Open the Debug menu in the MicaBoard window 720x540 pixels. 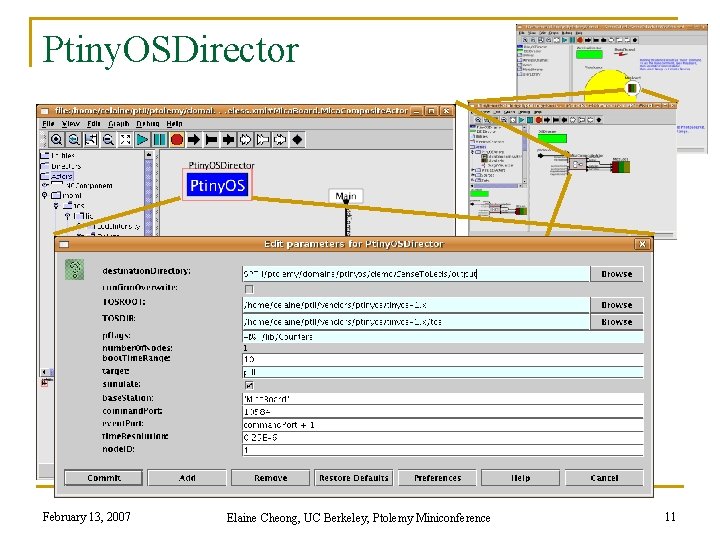148,124
